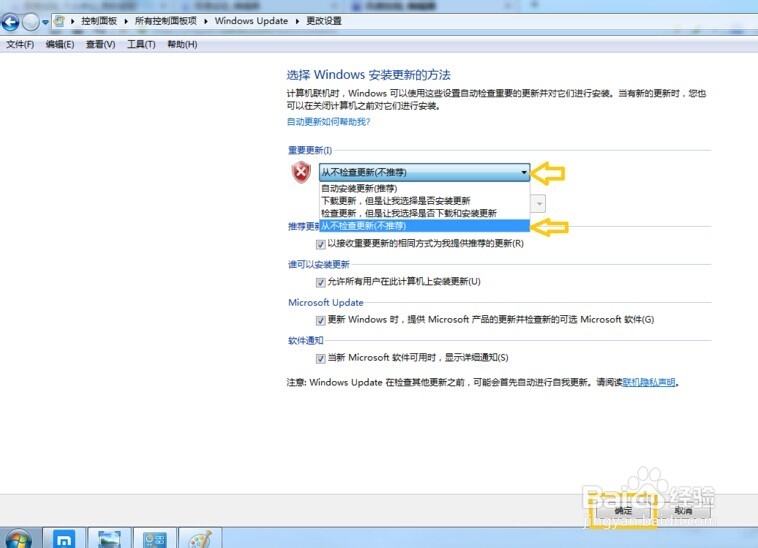The width and height of the screenshot is (758, 548).
Task: Click the 更改设置 breadcrumb
Action: (x=323, y=21)
